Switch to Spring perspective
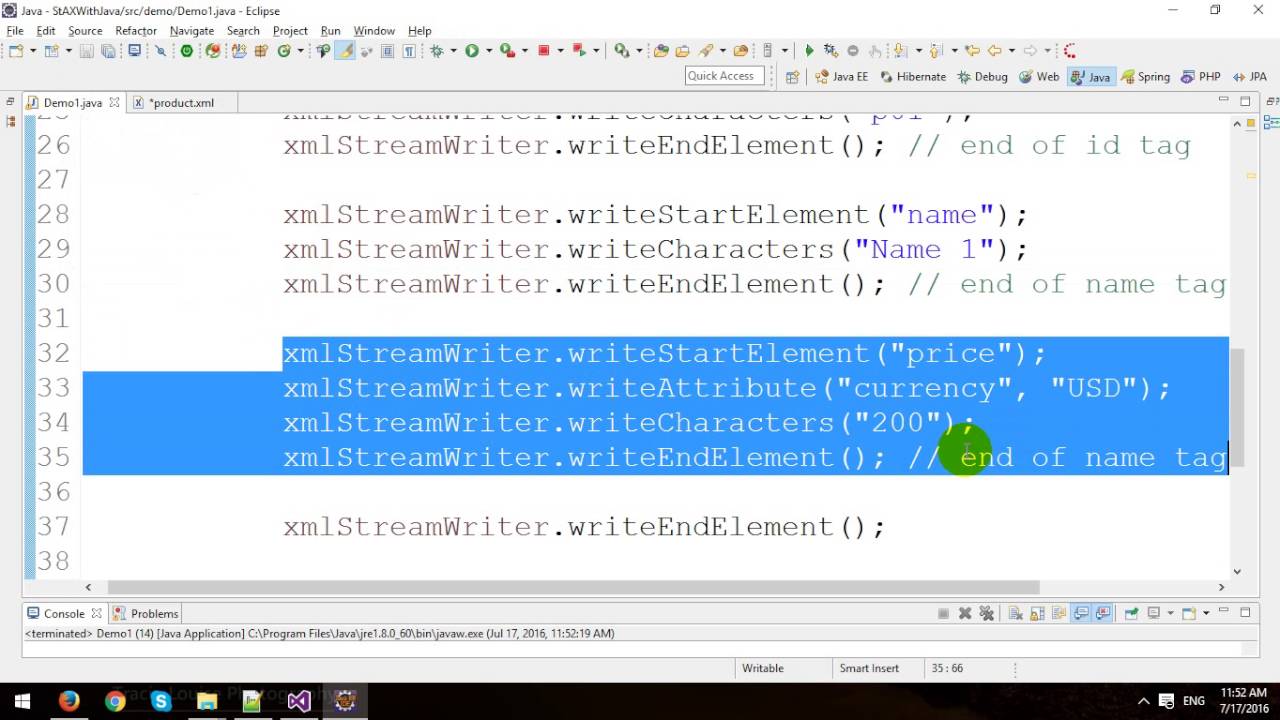 (1145, 76)
